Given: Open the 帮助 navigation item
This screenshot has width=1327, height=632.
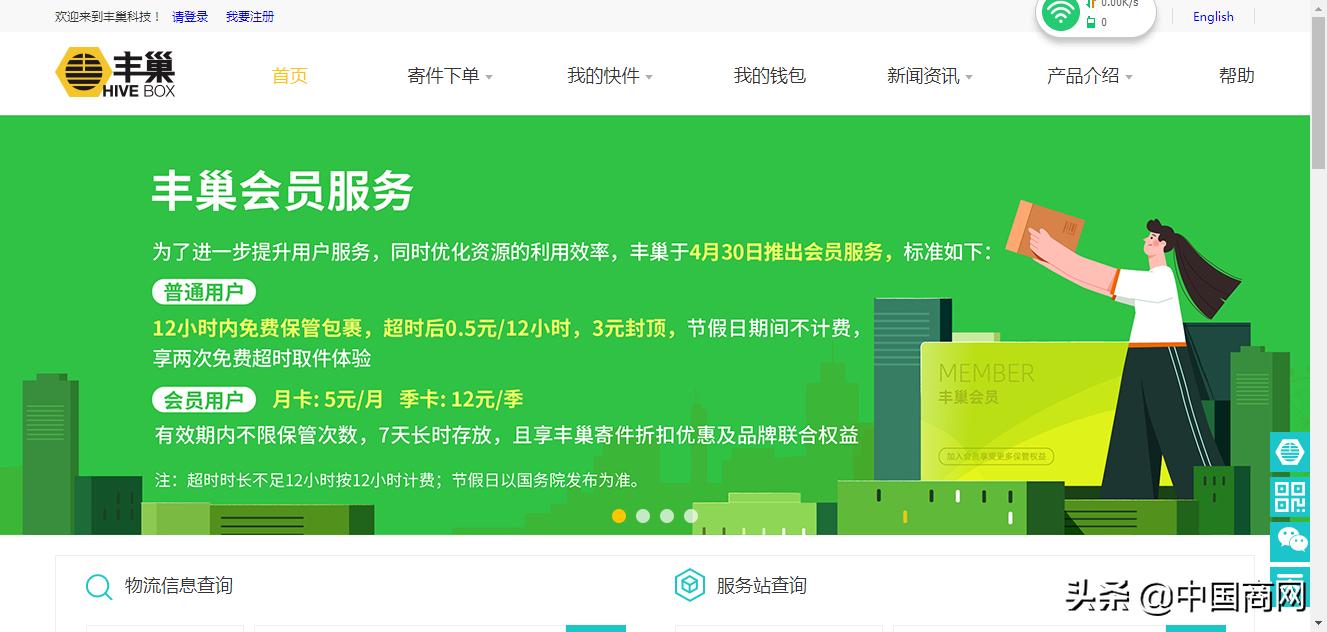Looking at the screenshot, I should click(x=1237, y=75).
